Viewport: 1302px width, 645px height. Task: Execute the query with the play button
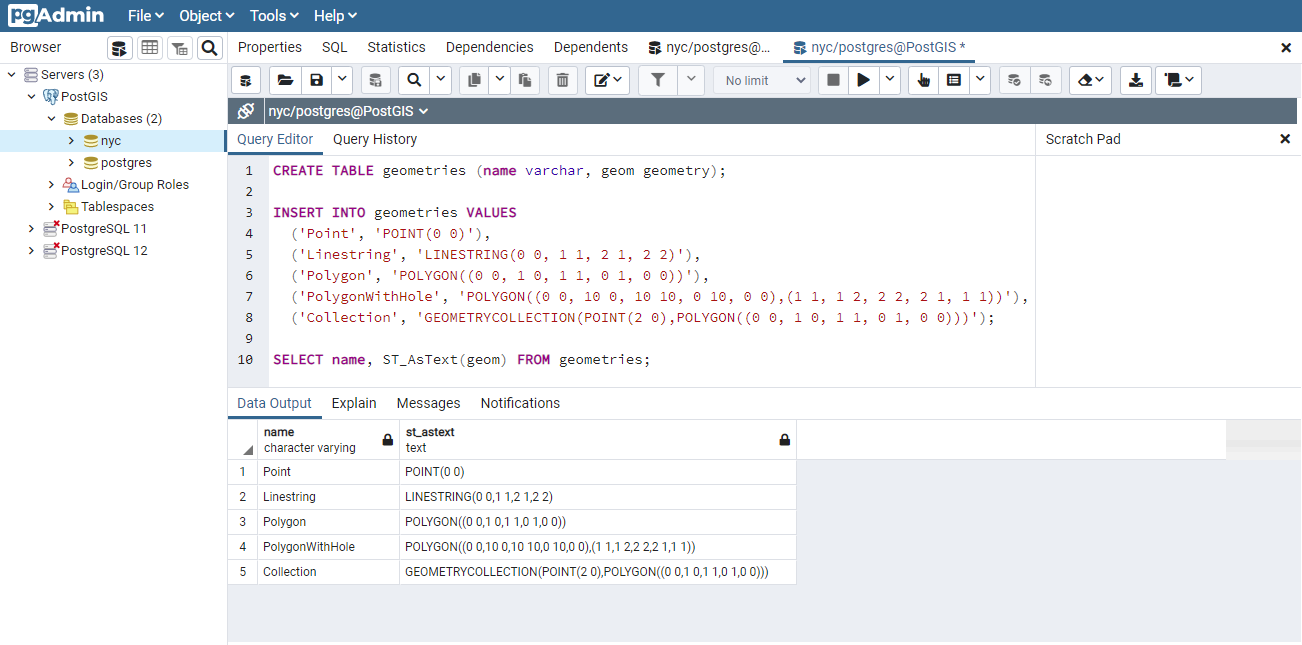[x=864, y=81]
